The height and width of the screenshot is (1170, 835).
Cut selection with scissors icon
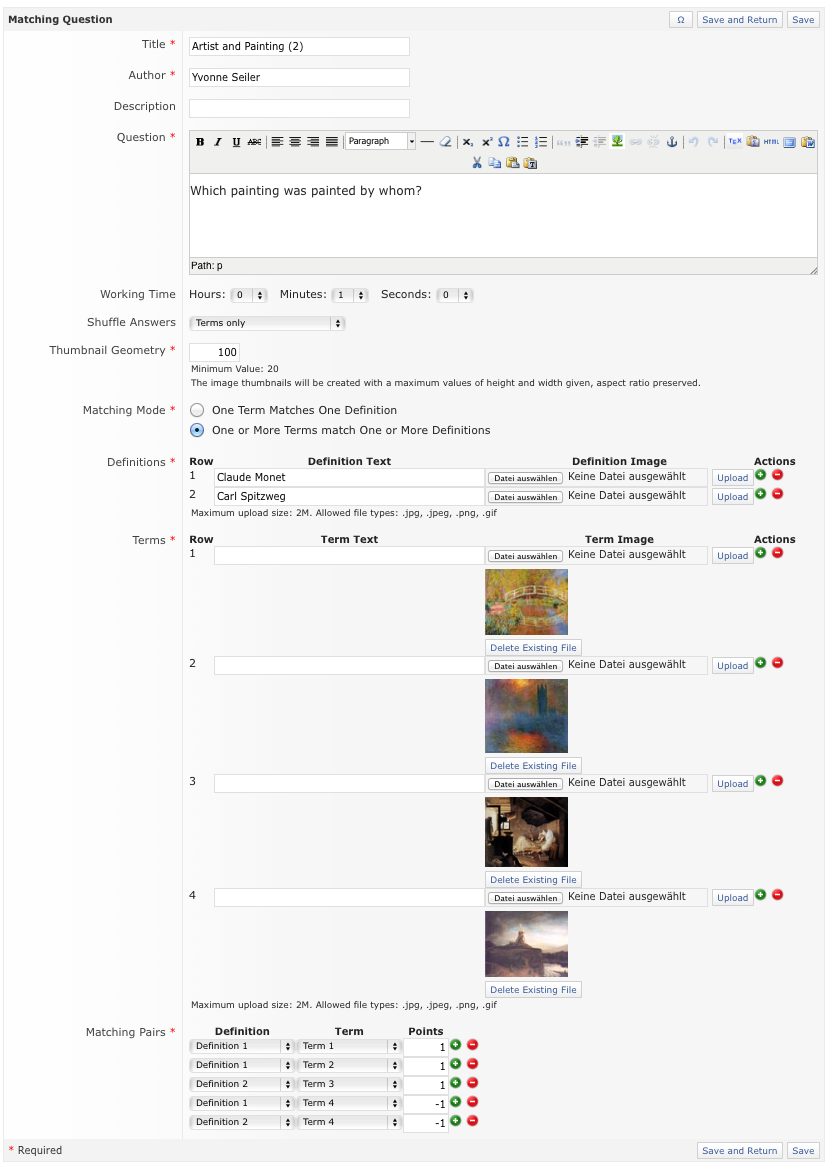[x=477, y=163]
